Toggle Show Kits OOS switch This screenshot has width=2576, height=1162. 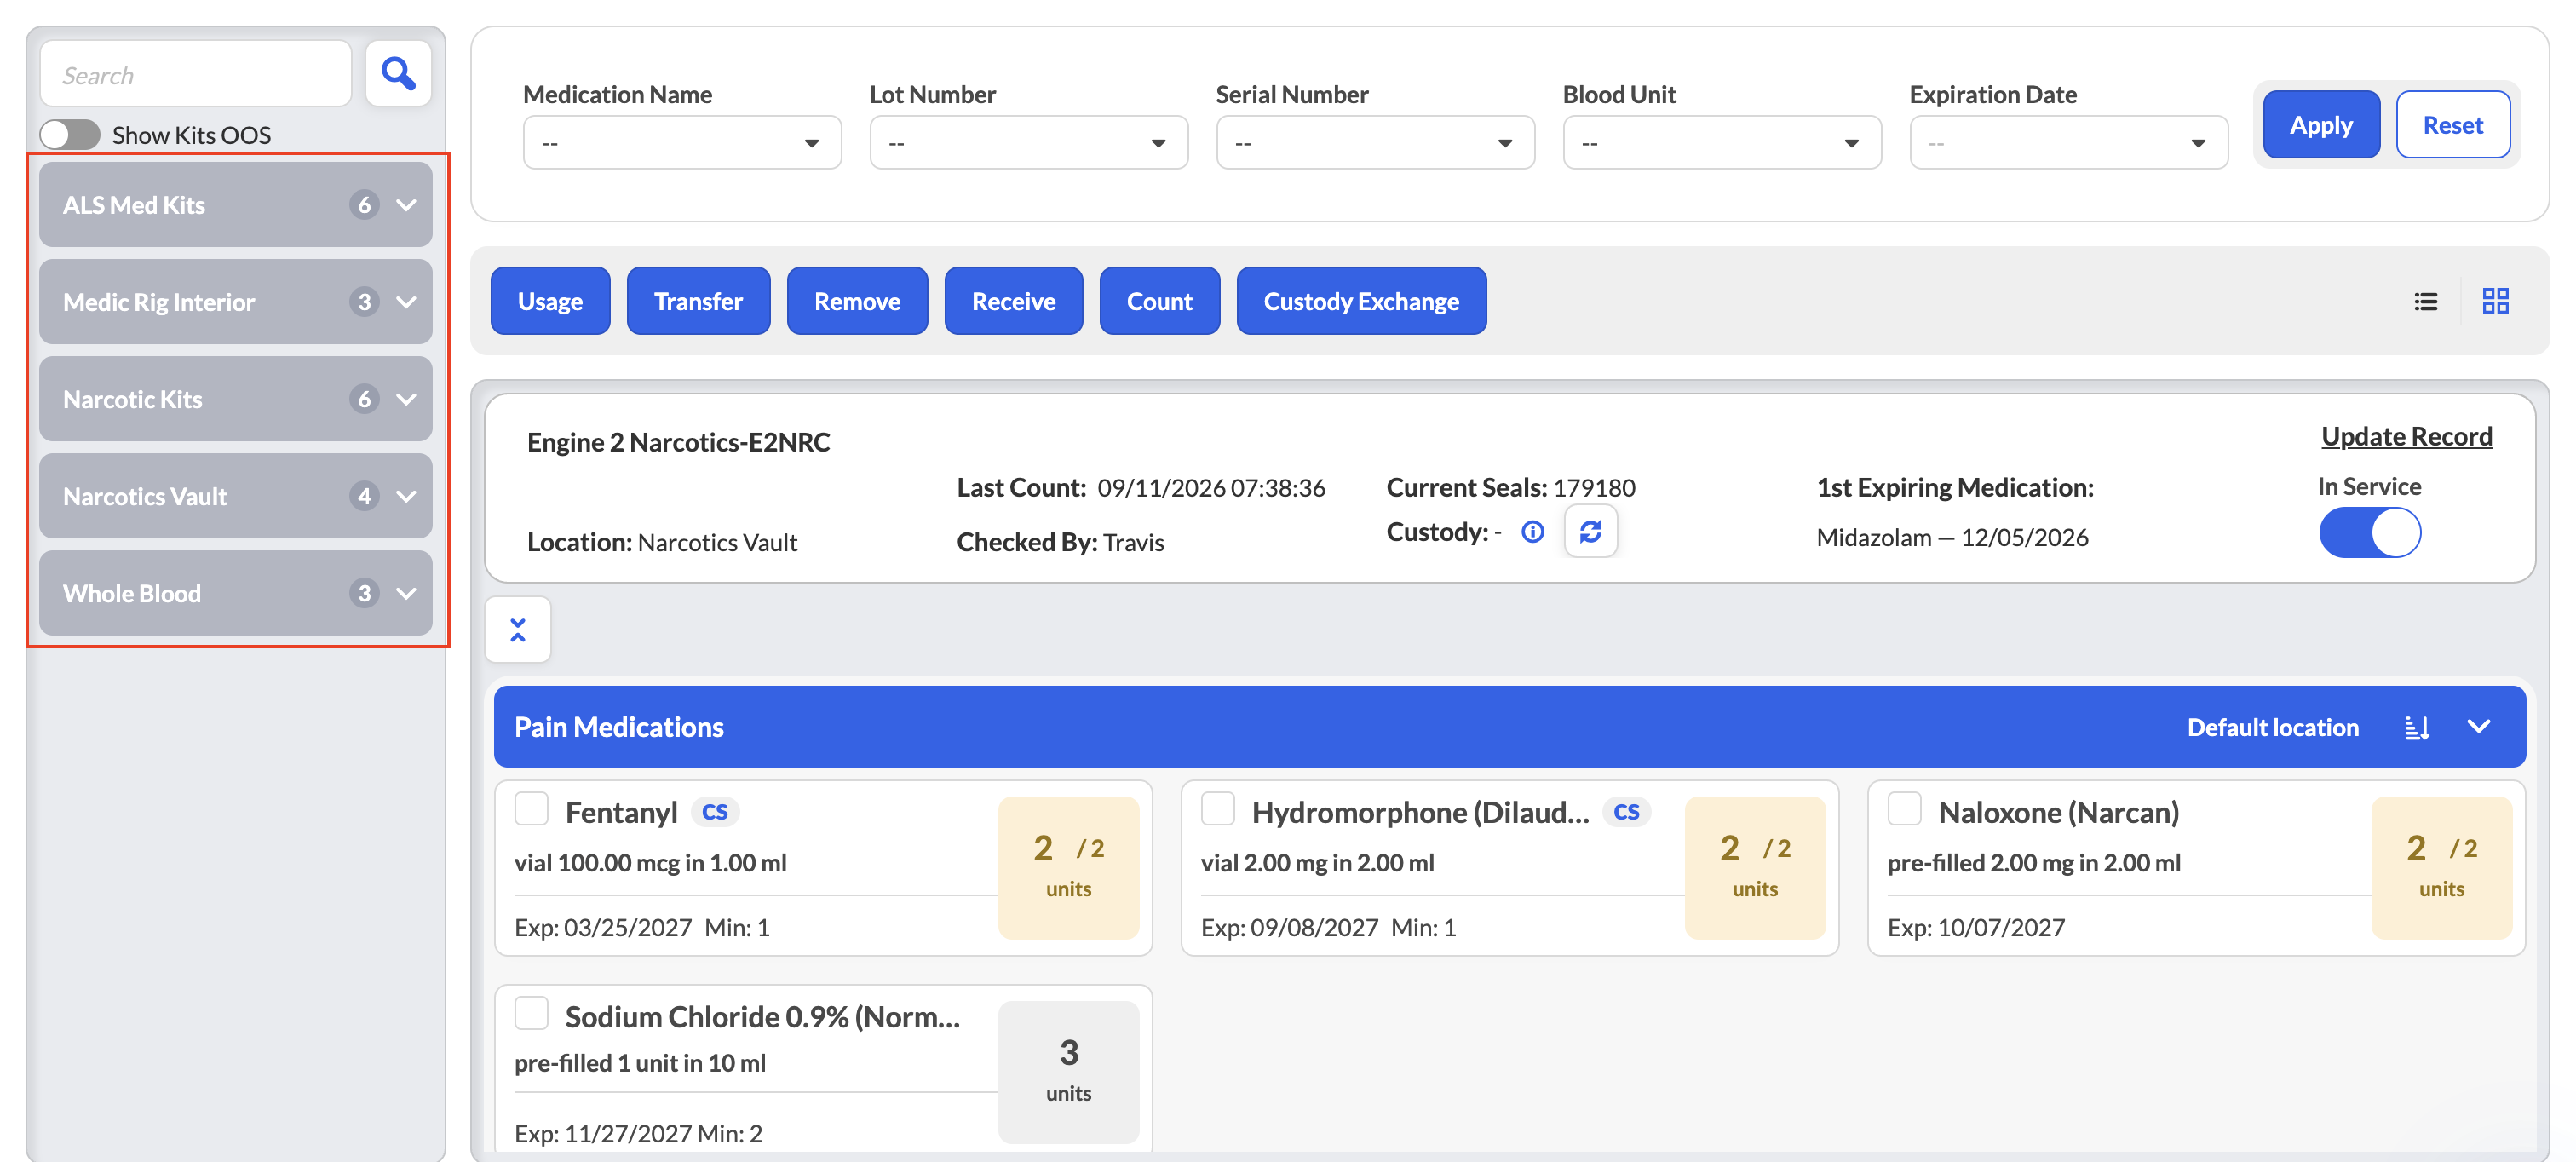70,134
